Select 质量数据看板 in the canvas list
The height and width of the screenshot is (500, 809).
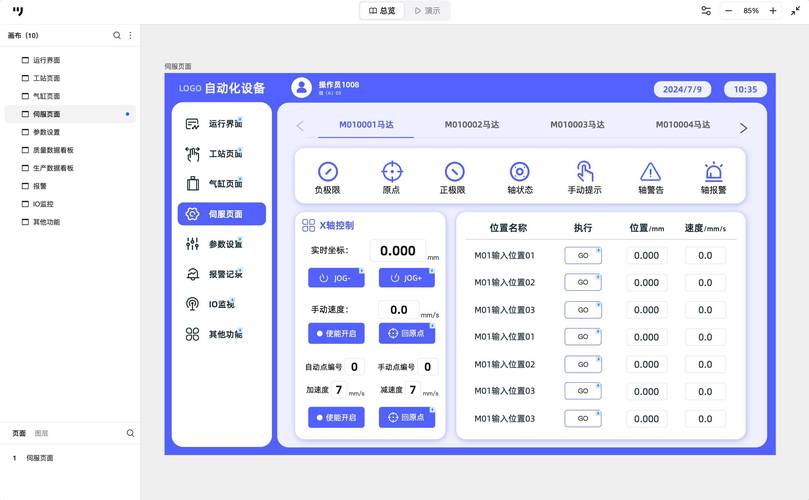point(70,150)
